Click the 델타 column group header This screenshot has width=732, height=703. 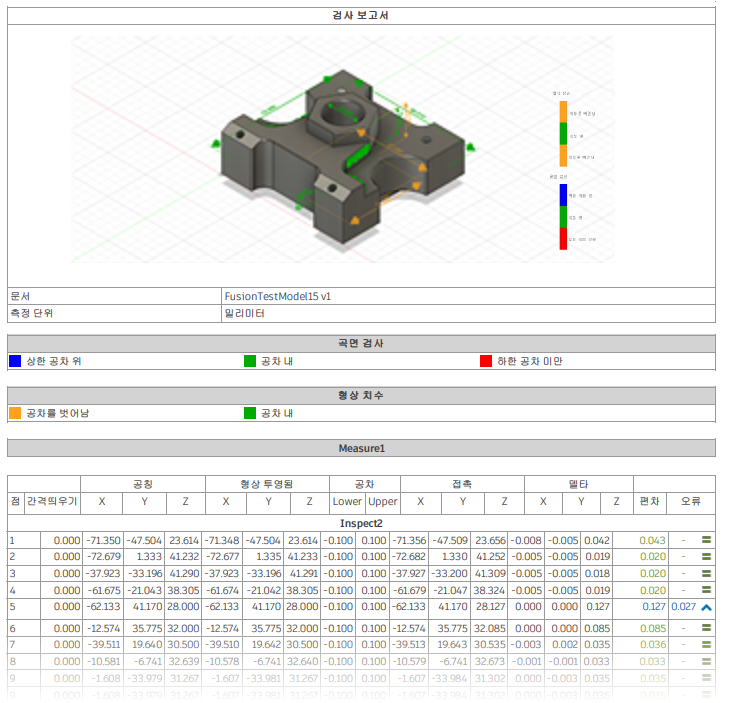coord(579,484)
